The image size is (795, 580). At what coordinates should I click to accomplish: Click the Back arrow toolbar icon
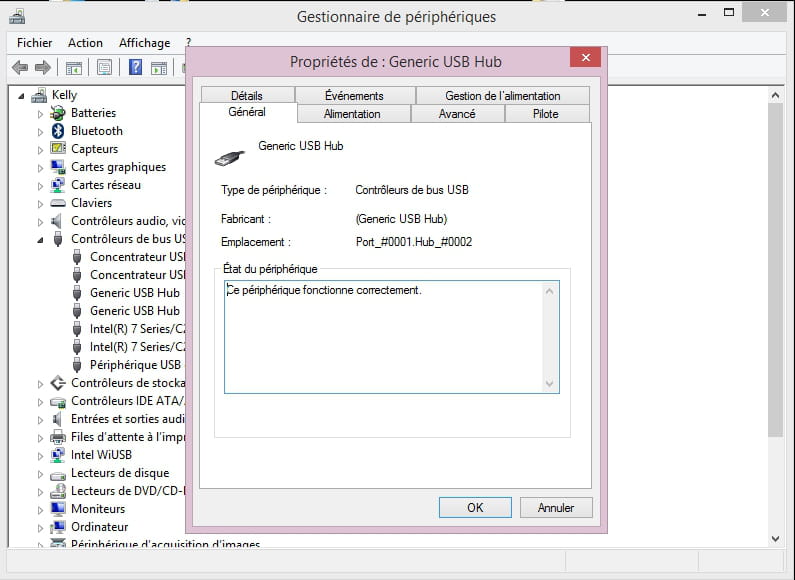click(20, 68)
